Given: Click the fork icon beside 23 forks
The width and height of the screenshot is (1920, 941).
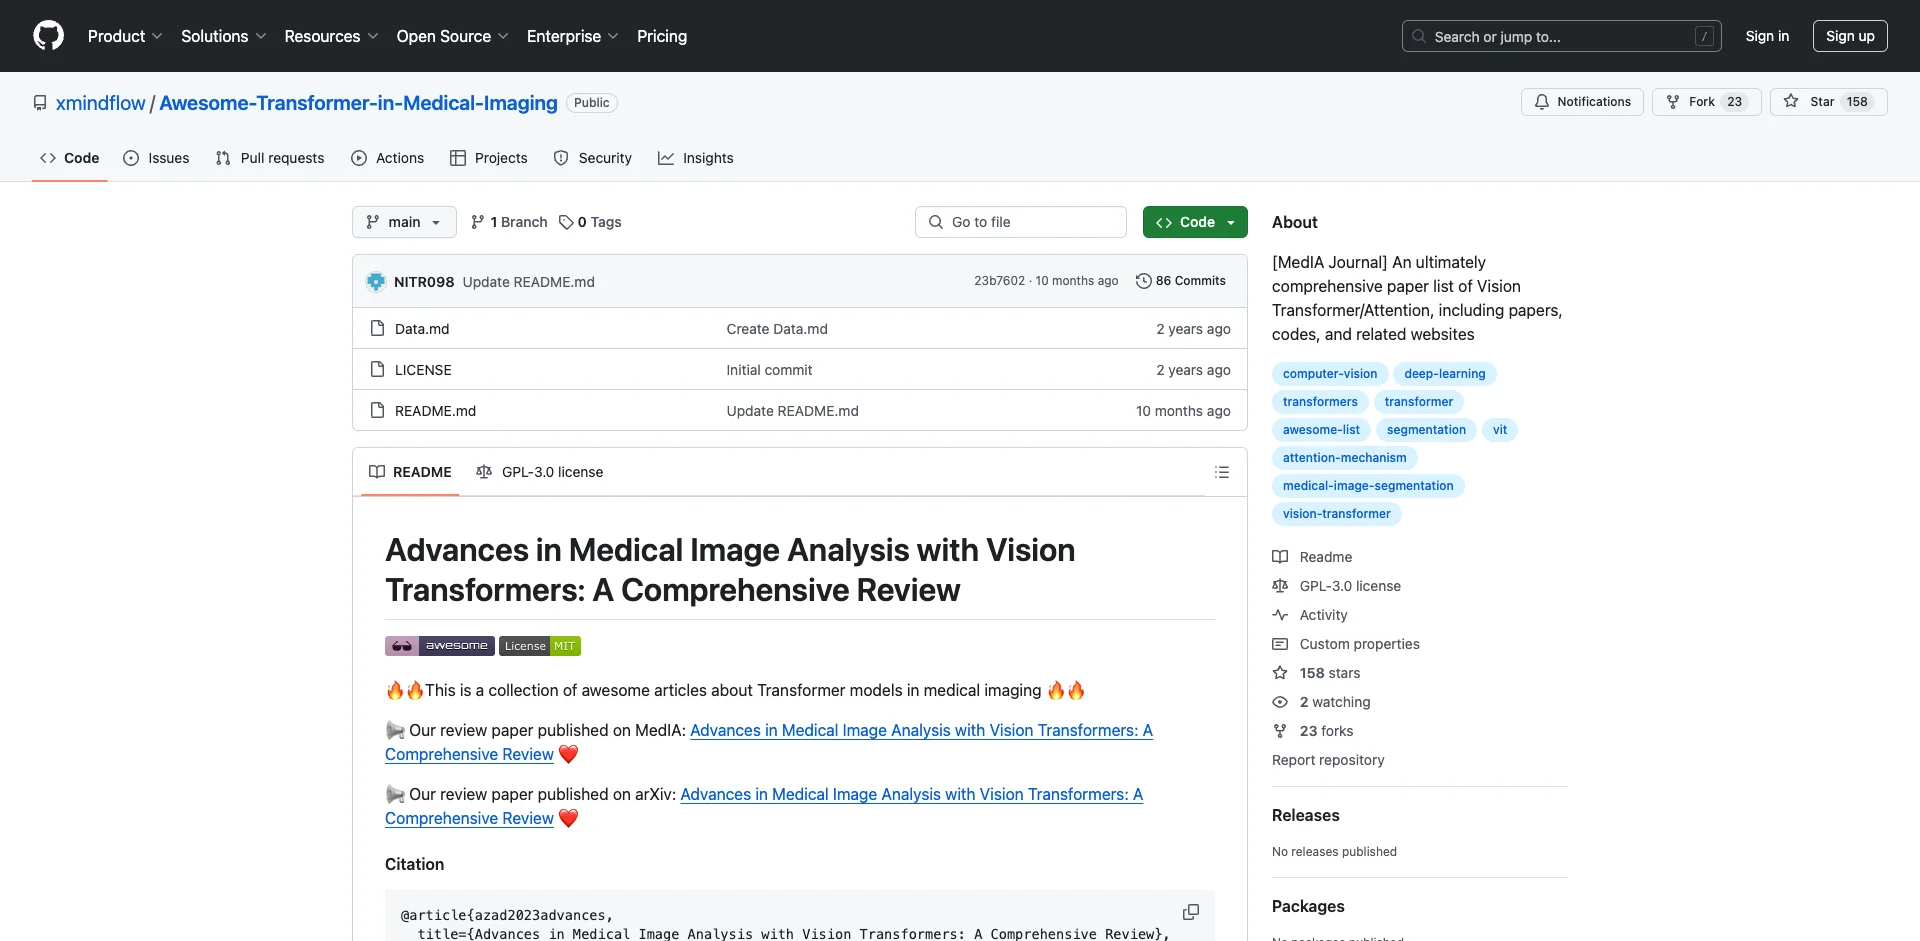Looking at the screenshot, I should [x=1280, y=731].
